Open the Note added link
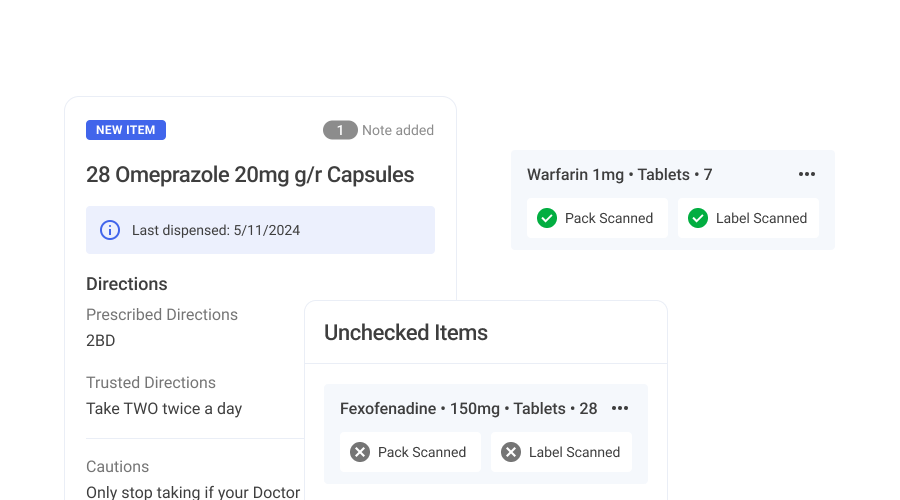 point(398,130)
